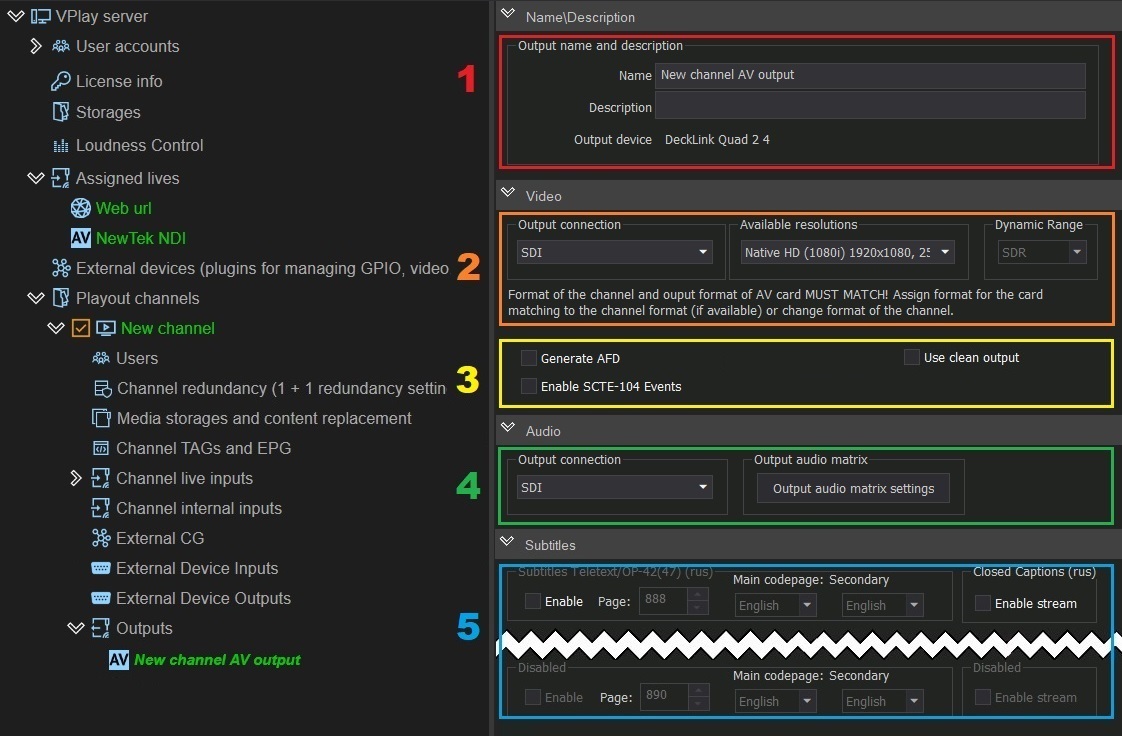Click the Enable checkbox beside page 890
The image size is (1122, 736).
pos(533,697)
